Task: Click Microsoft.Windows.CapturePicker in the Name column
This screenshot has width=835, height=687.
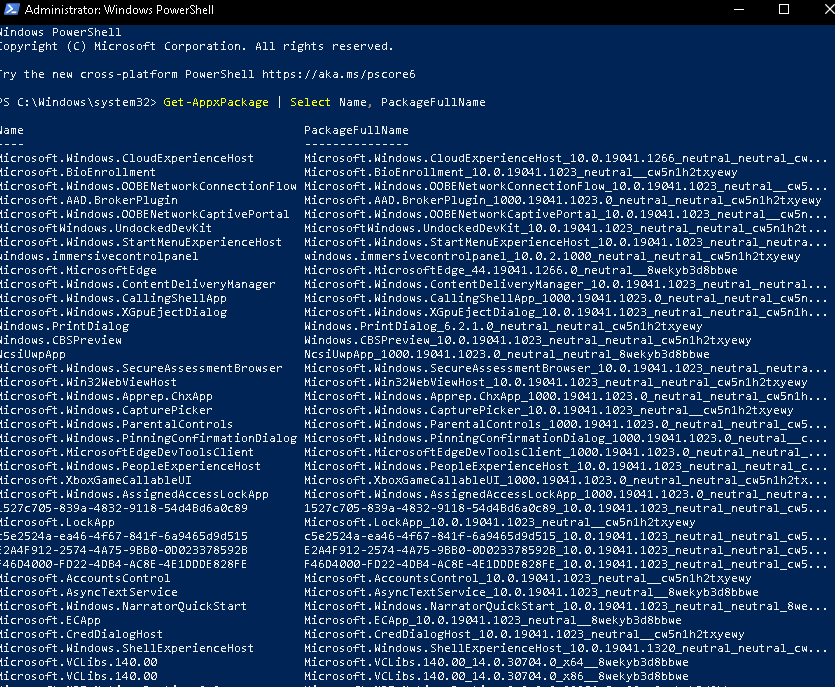Action: click(x=107, y=410)
